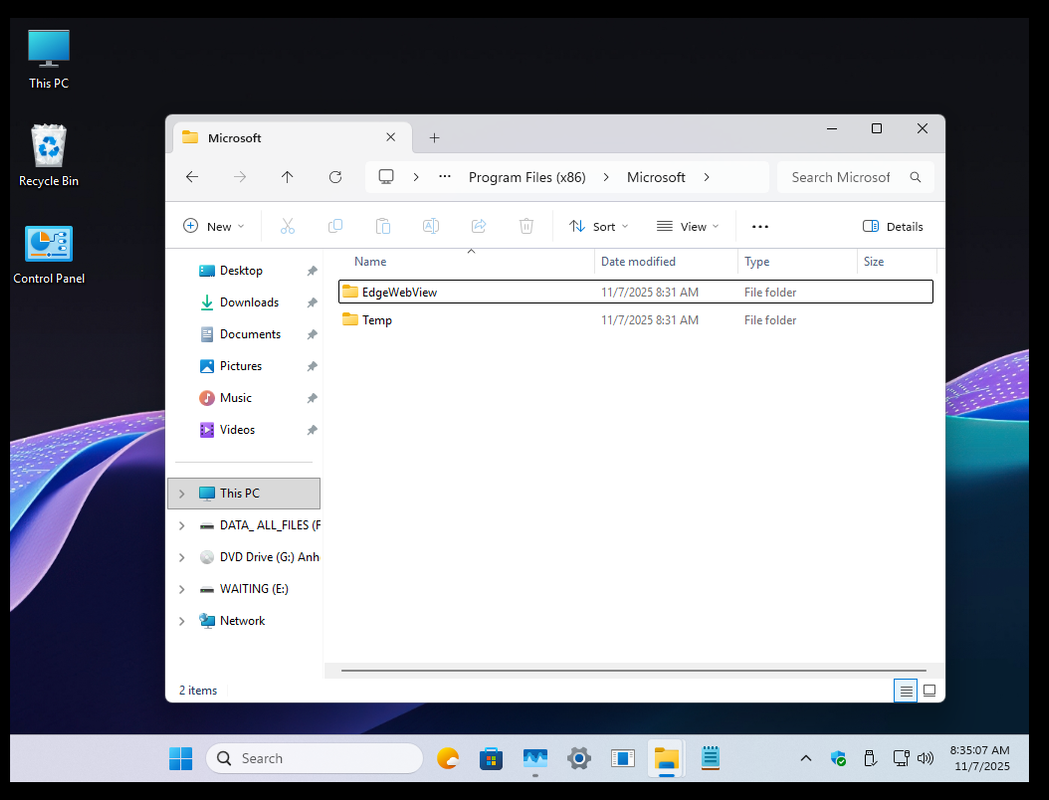Viewport: 1049px width, 800px height.
Task: Unpin Videos using its pin icon
Action: 312,430
